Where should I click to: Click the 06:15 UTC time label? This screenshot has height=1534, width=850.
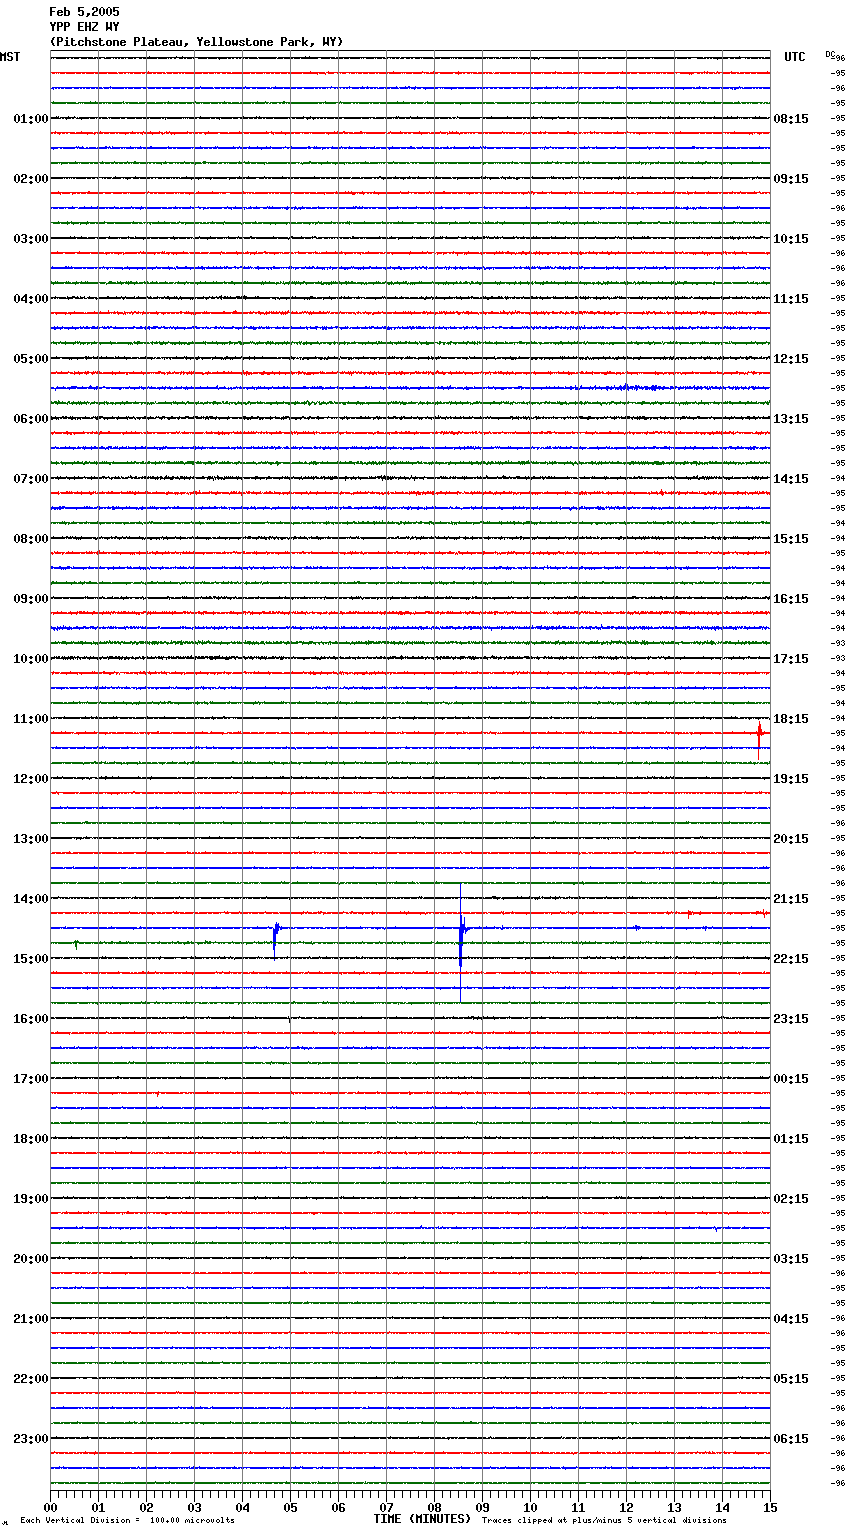pos(791,1439)
